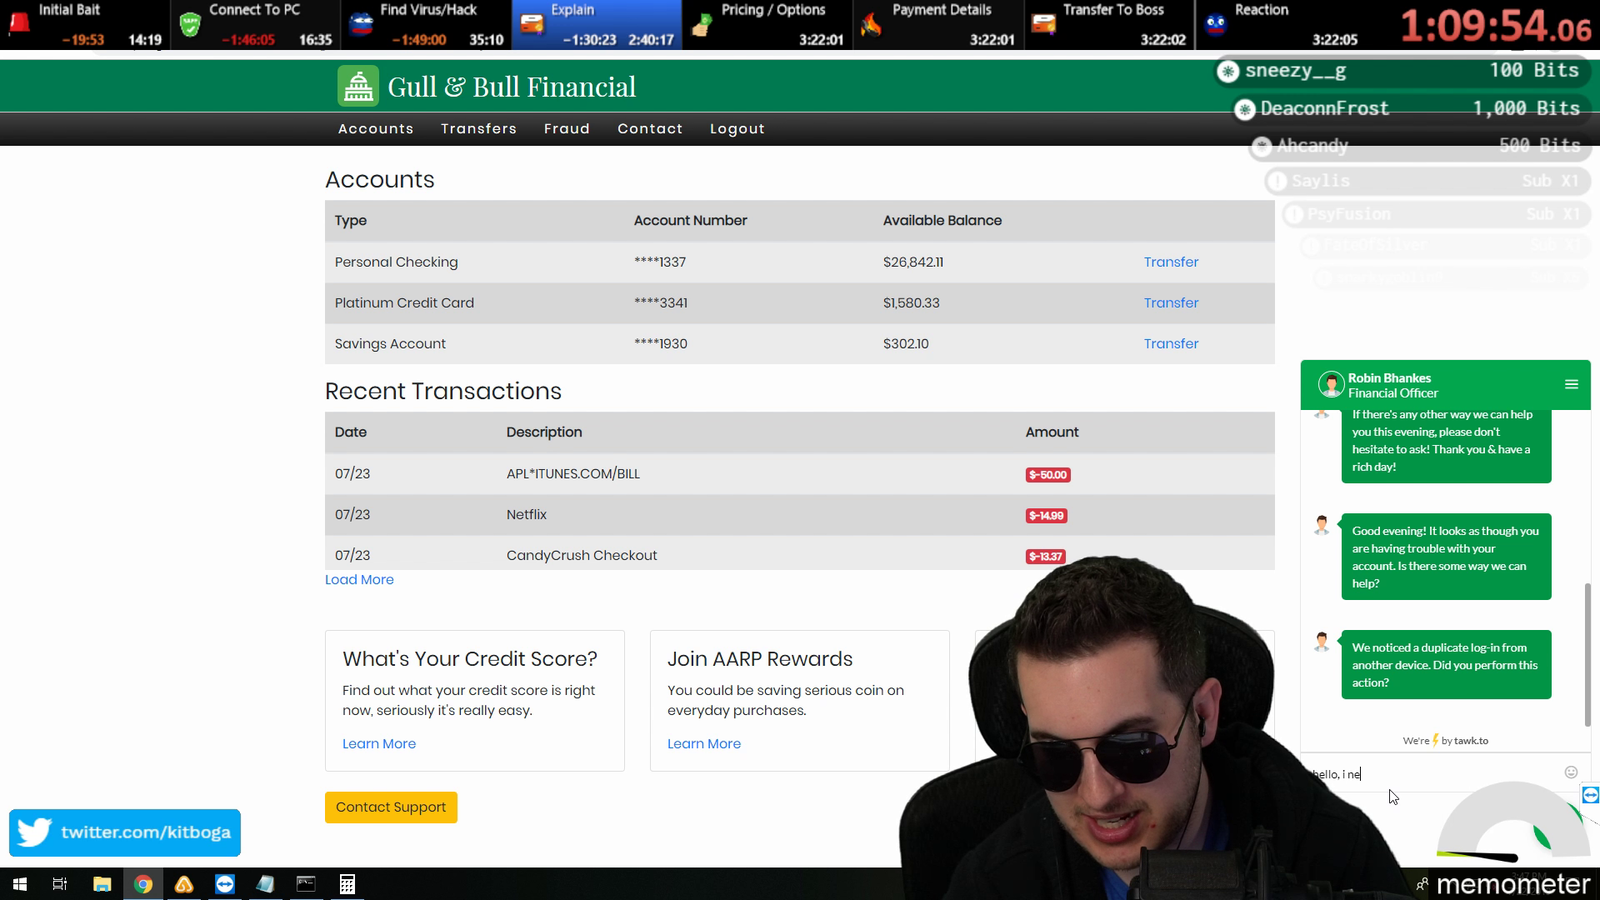
Task: Select the Platinum Credit Card row label
Action: (x=404, y=303)
